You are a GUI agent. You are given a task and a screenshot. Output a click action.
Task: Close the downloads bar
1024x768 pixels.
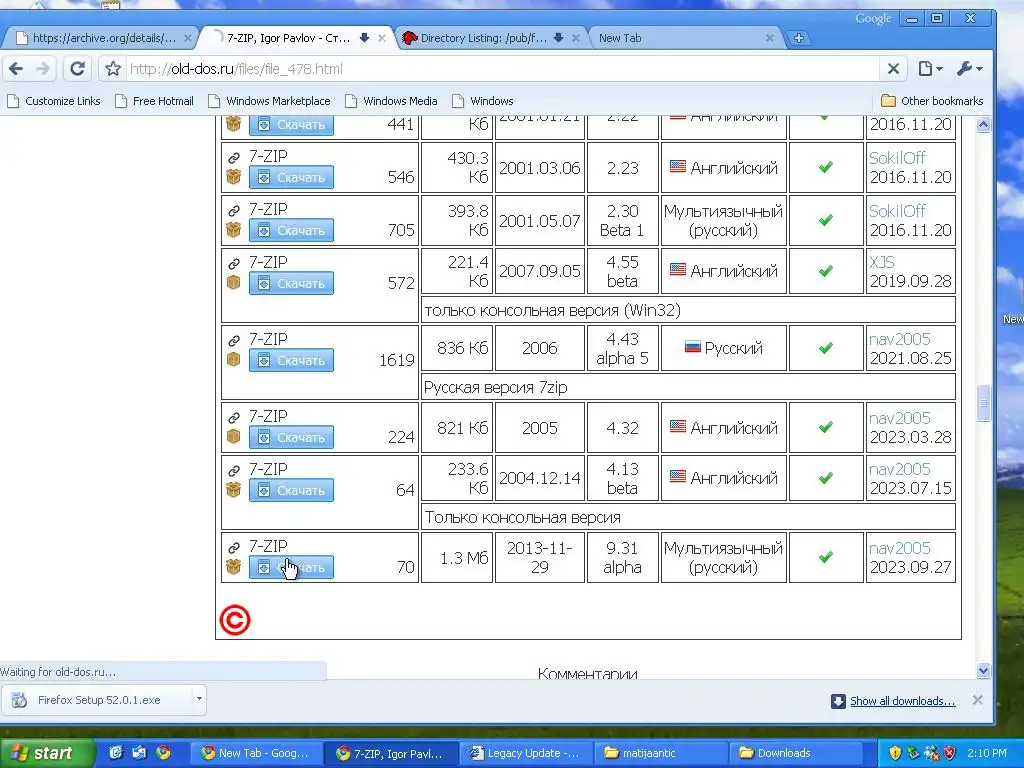click(x=978, y=700)
